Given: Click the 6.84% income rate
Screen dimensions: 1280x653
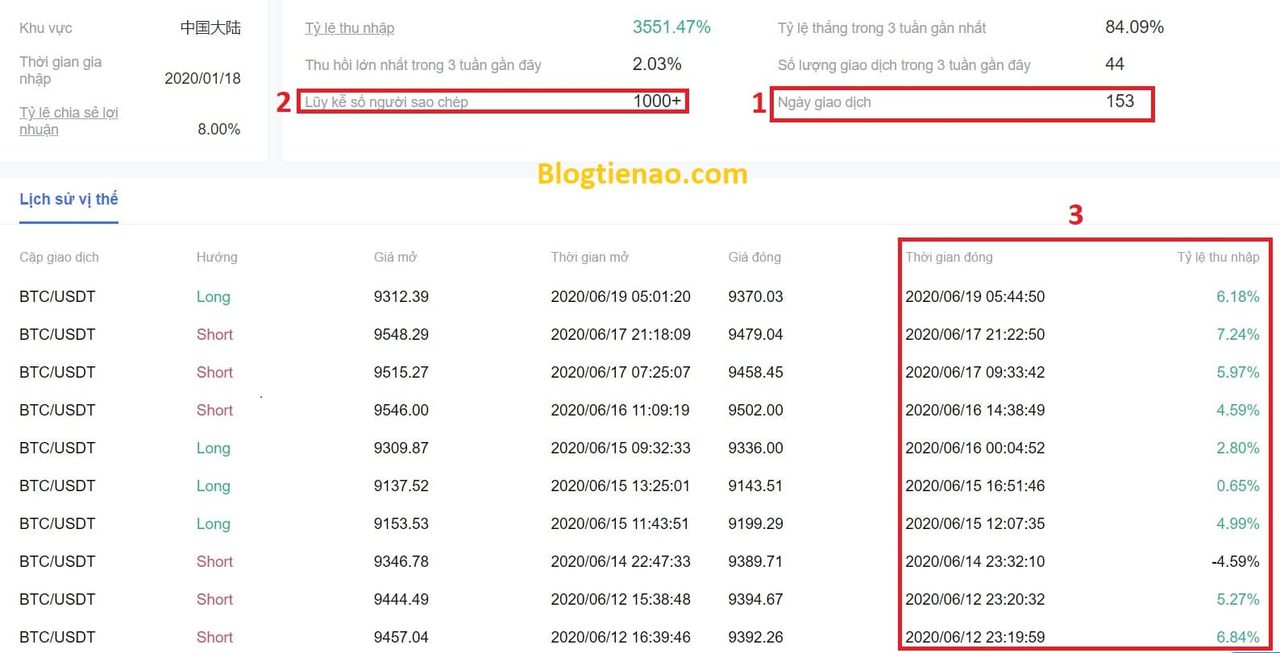Looking at the screenshot, I should [x=1238, y=637].
